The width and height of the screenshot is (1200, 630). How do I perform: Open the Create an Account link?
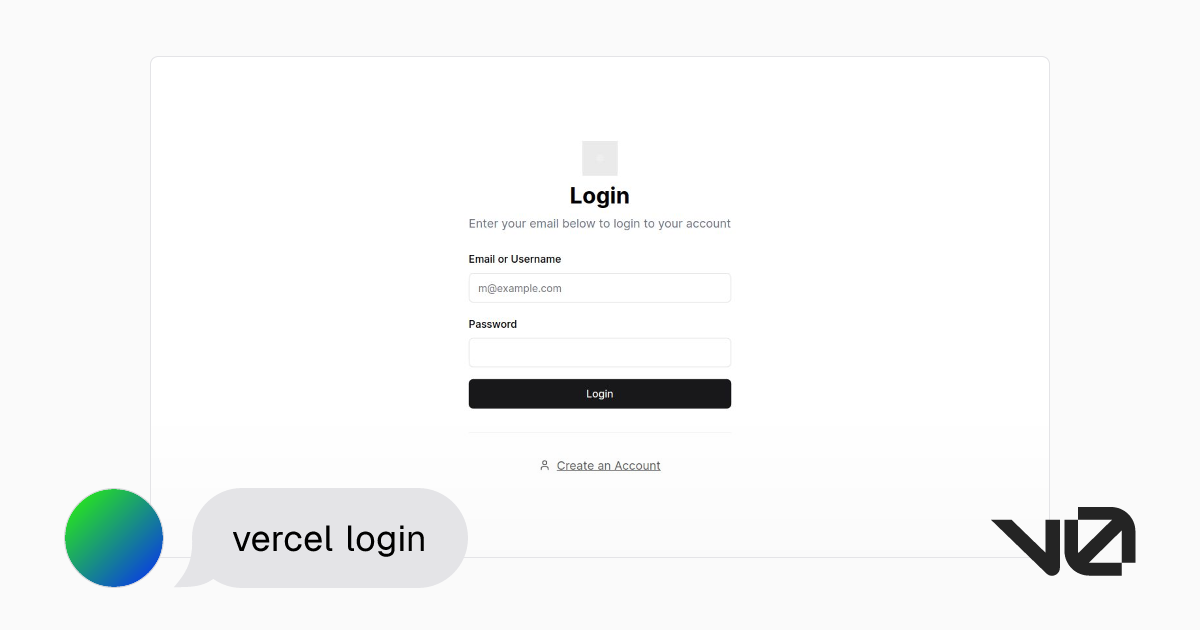(608, 466)
